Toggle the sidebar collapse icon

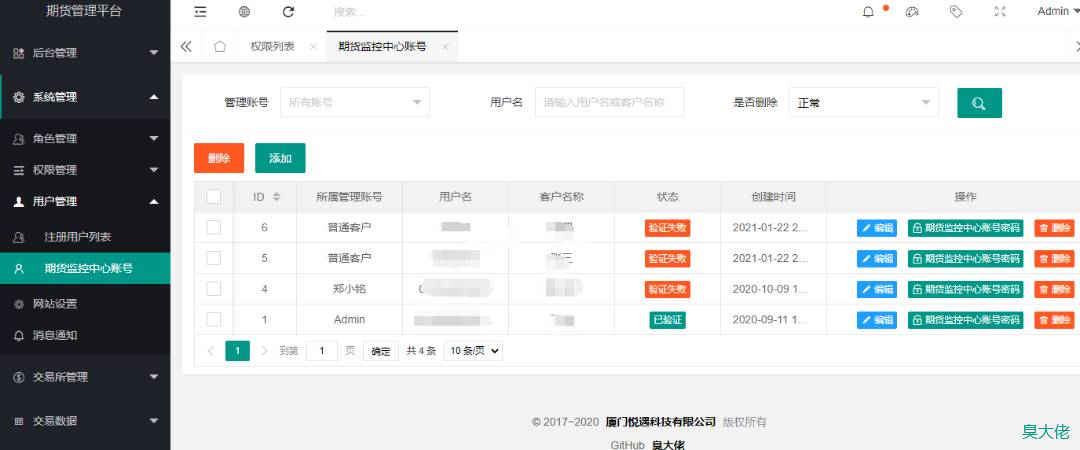pyautogui.click(x=200, y=12)
